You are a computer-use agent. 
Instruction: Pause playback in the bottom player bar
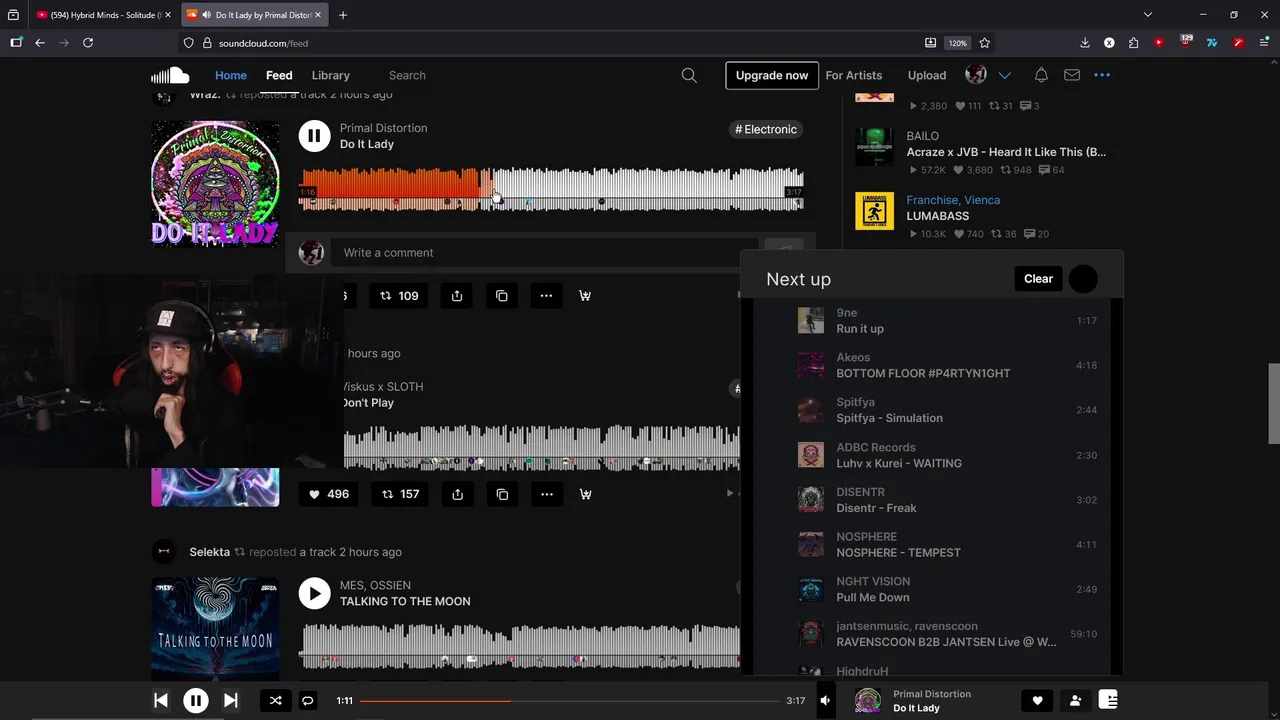coord(196,701)
